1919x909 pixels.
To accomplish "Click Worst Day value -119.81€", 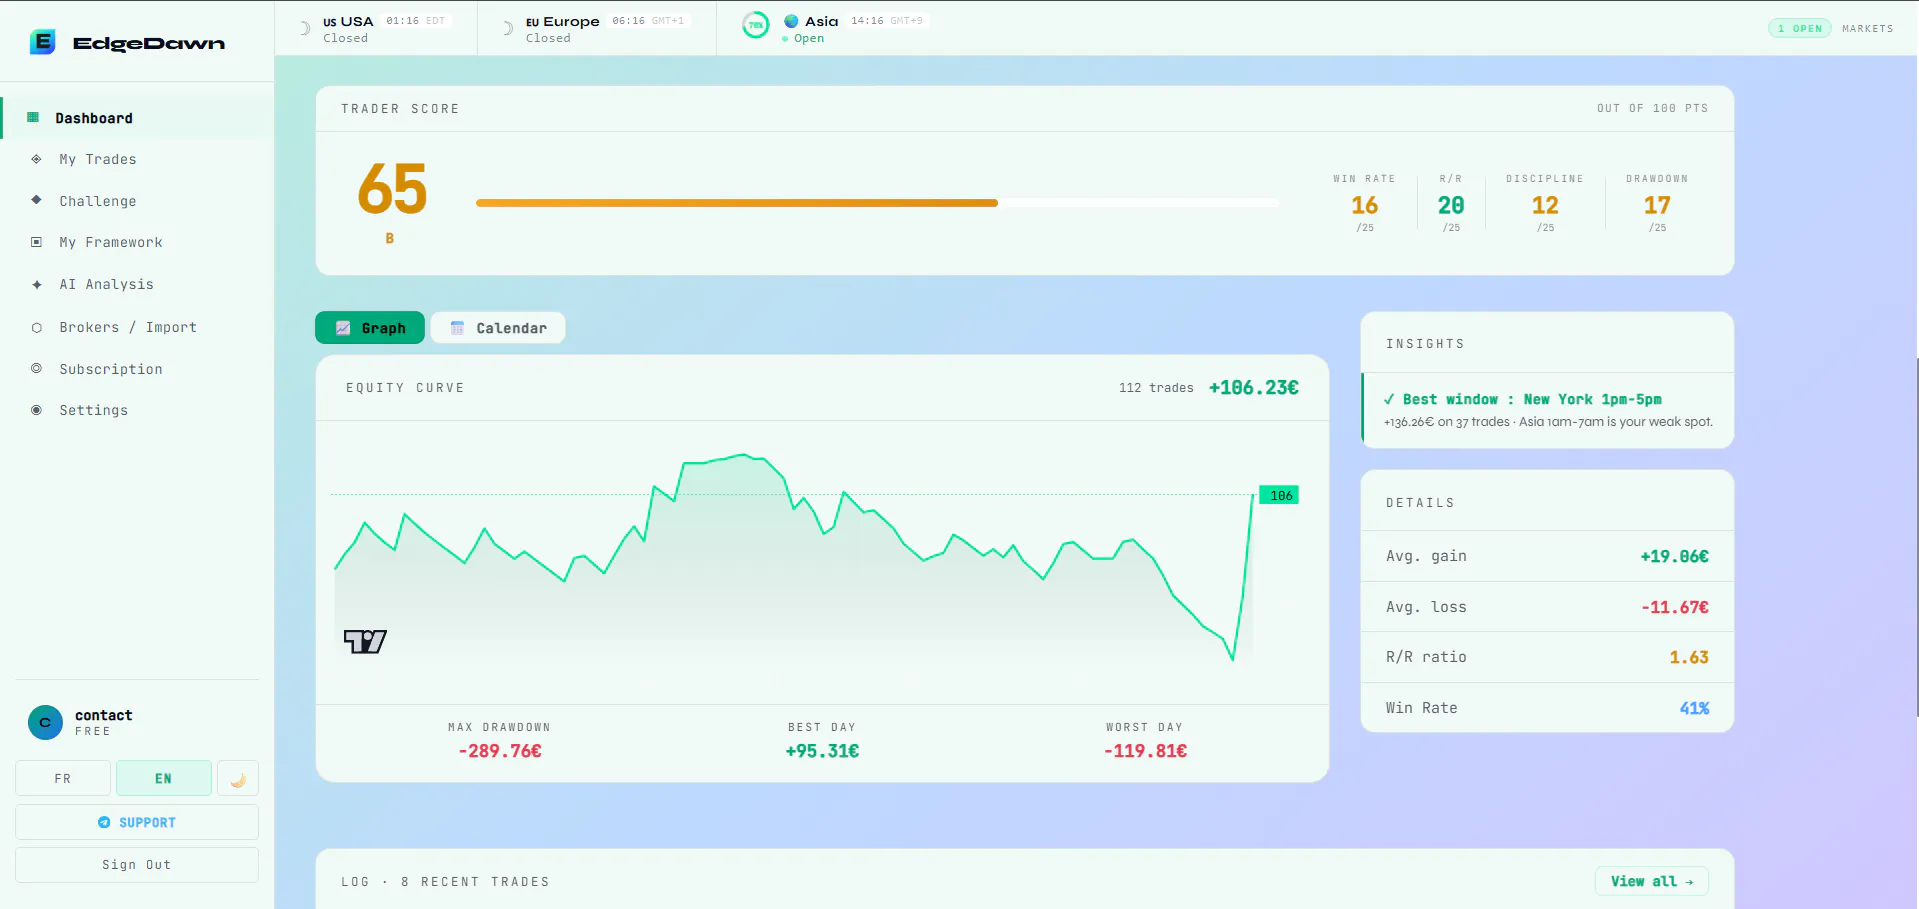I will (1145, 751).
